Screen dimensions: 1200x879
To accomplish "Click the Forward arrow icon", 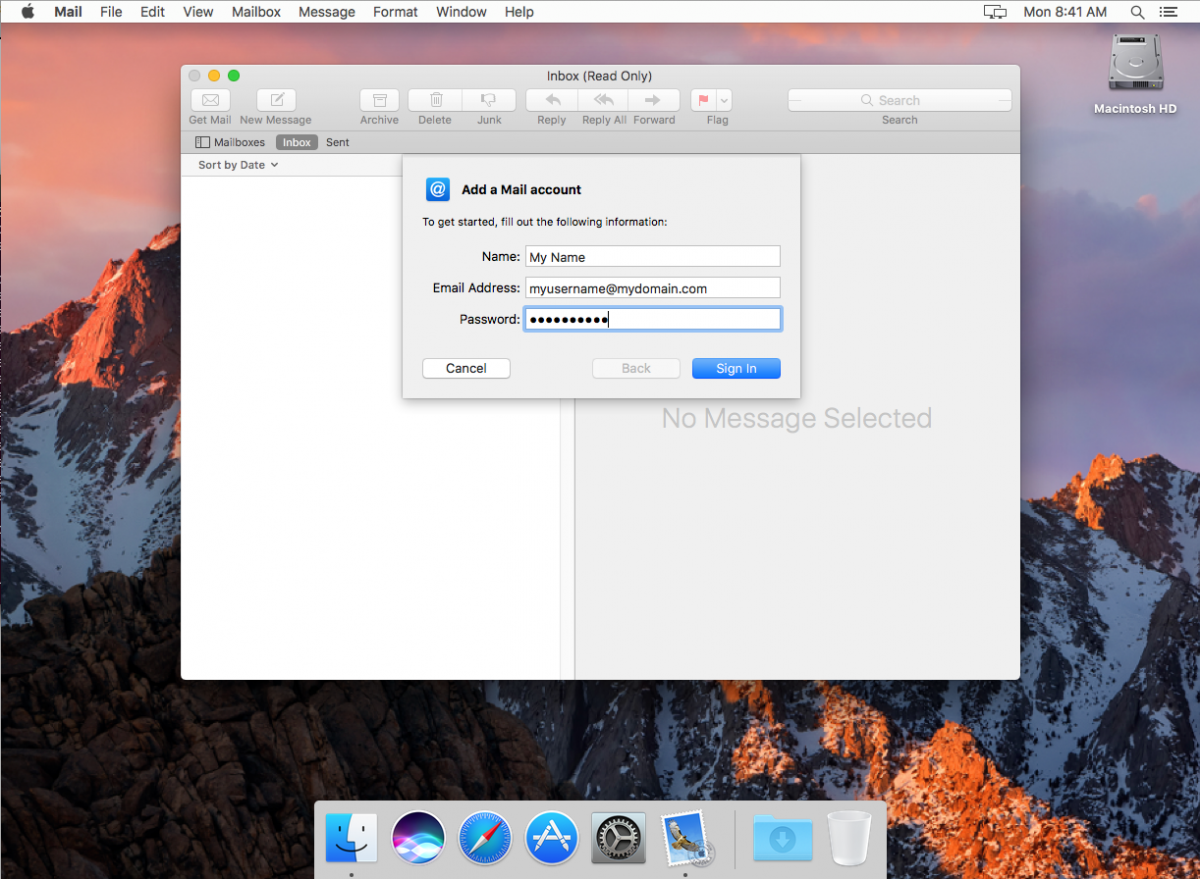I will click(x=654, y=100).
